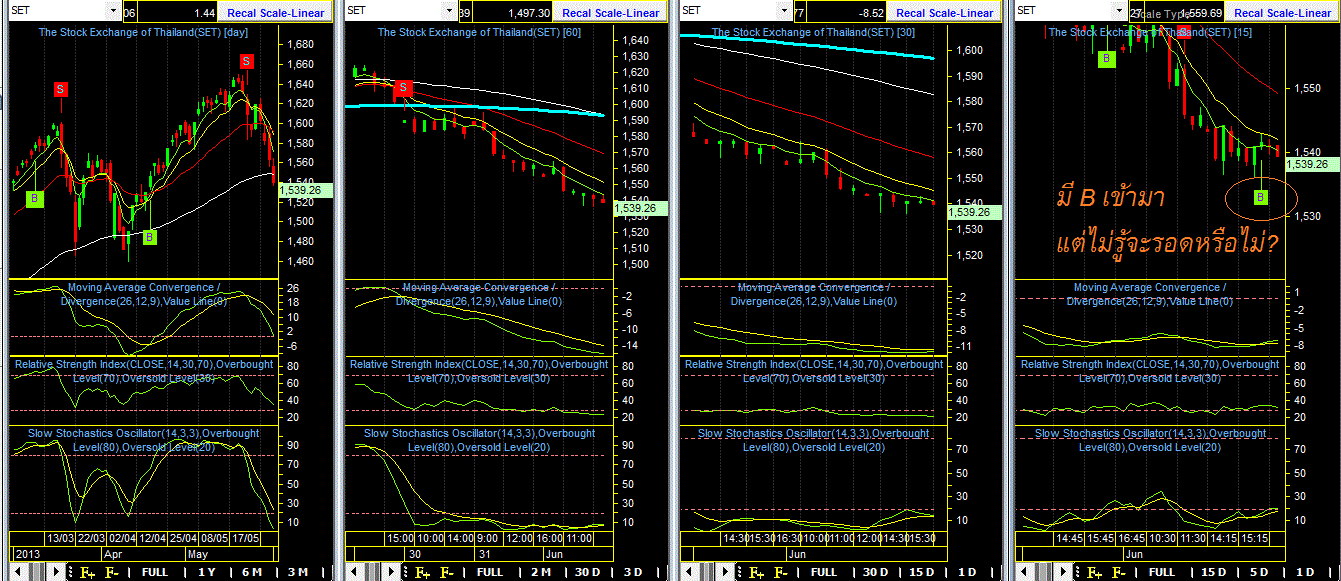Select FULL range under the 15-minute chart
The image size is (1341, 581).
[x=1161, y=572]
